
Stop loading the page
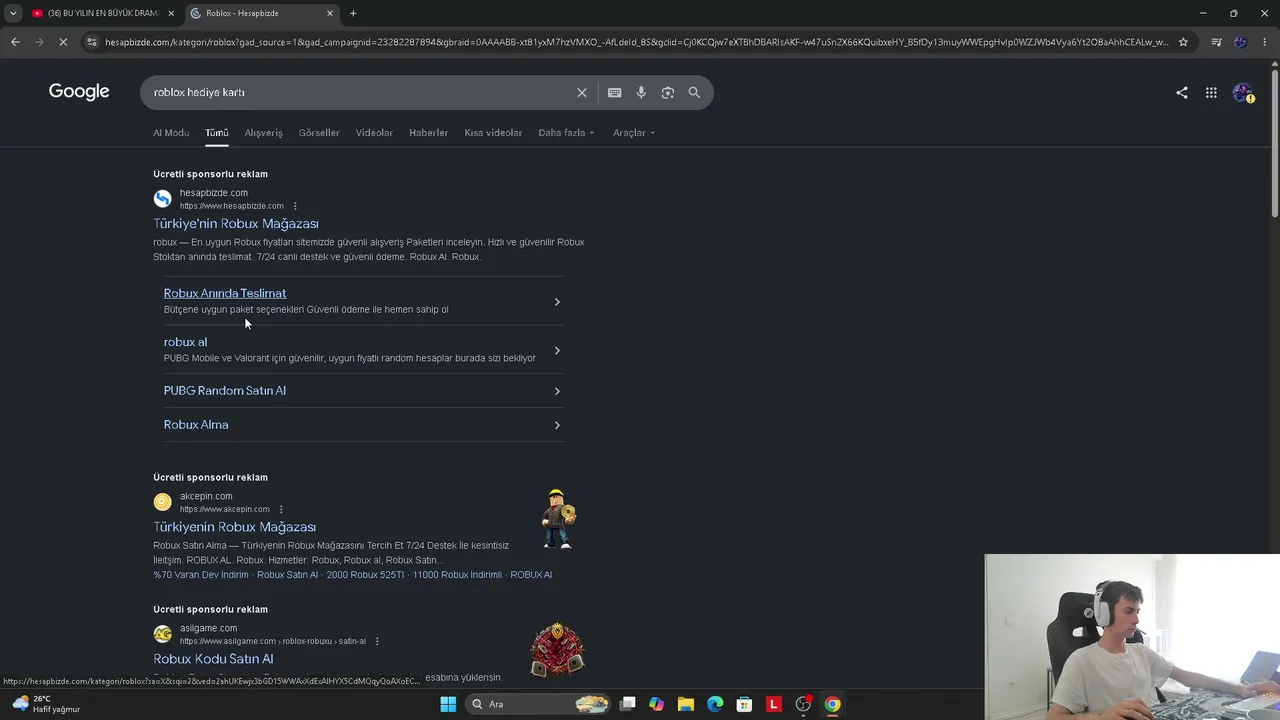pos(64,42)
